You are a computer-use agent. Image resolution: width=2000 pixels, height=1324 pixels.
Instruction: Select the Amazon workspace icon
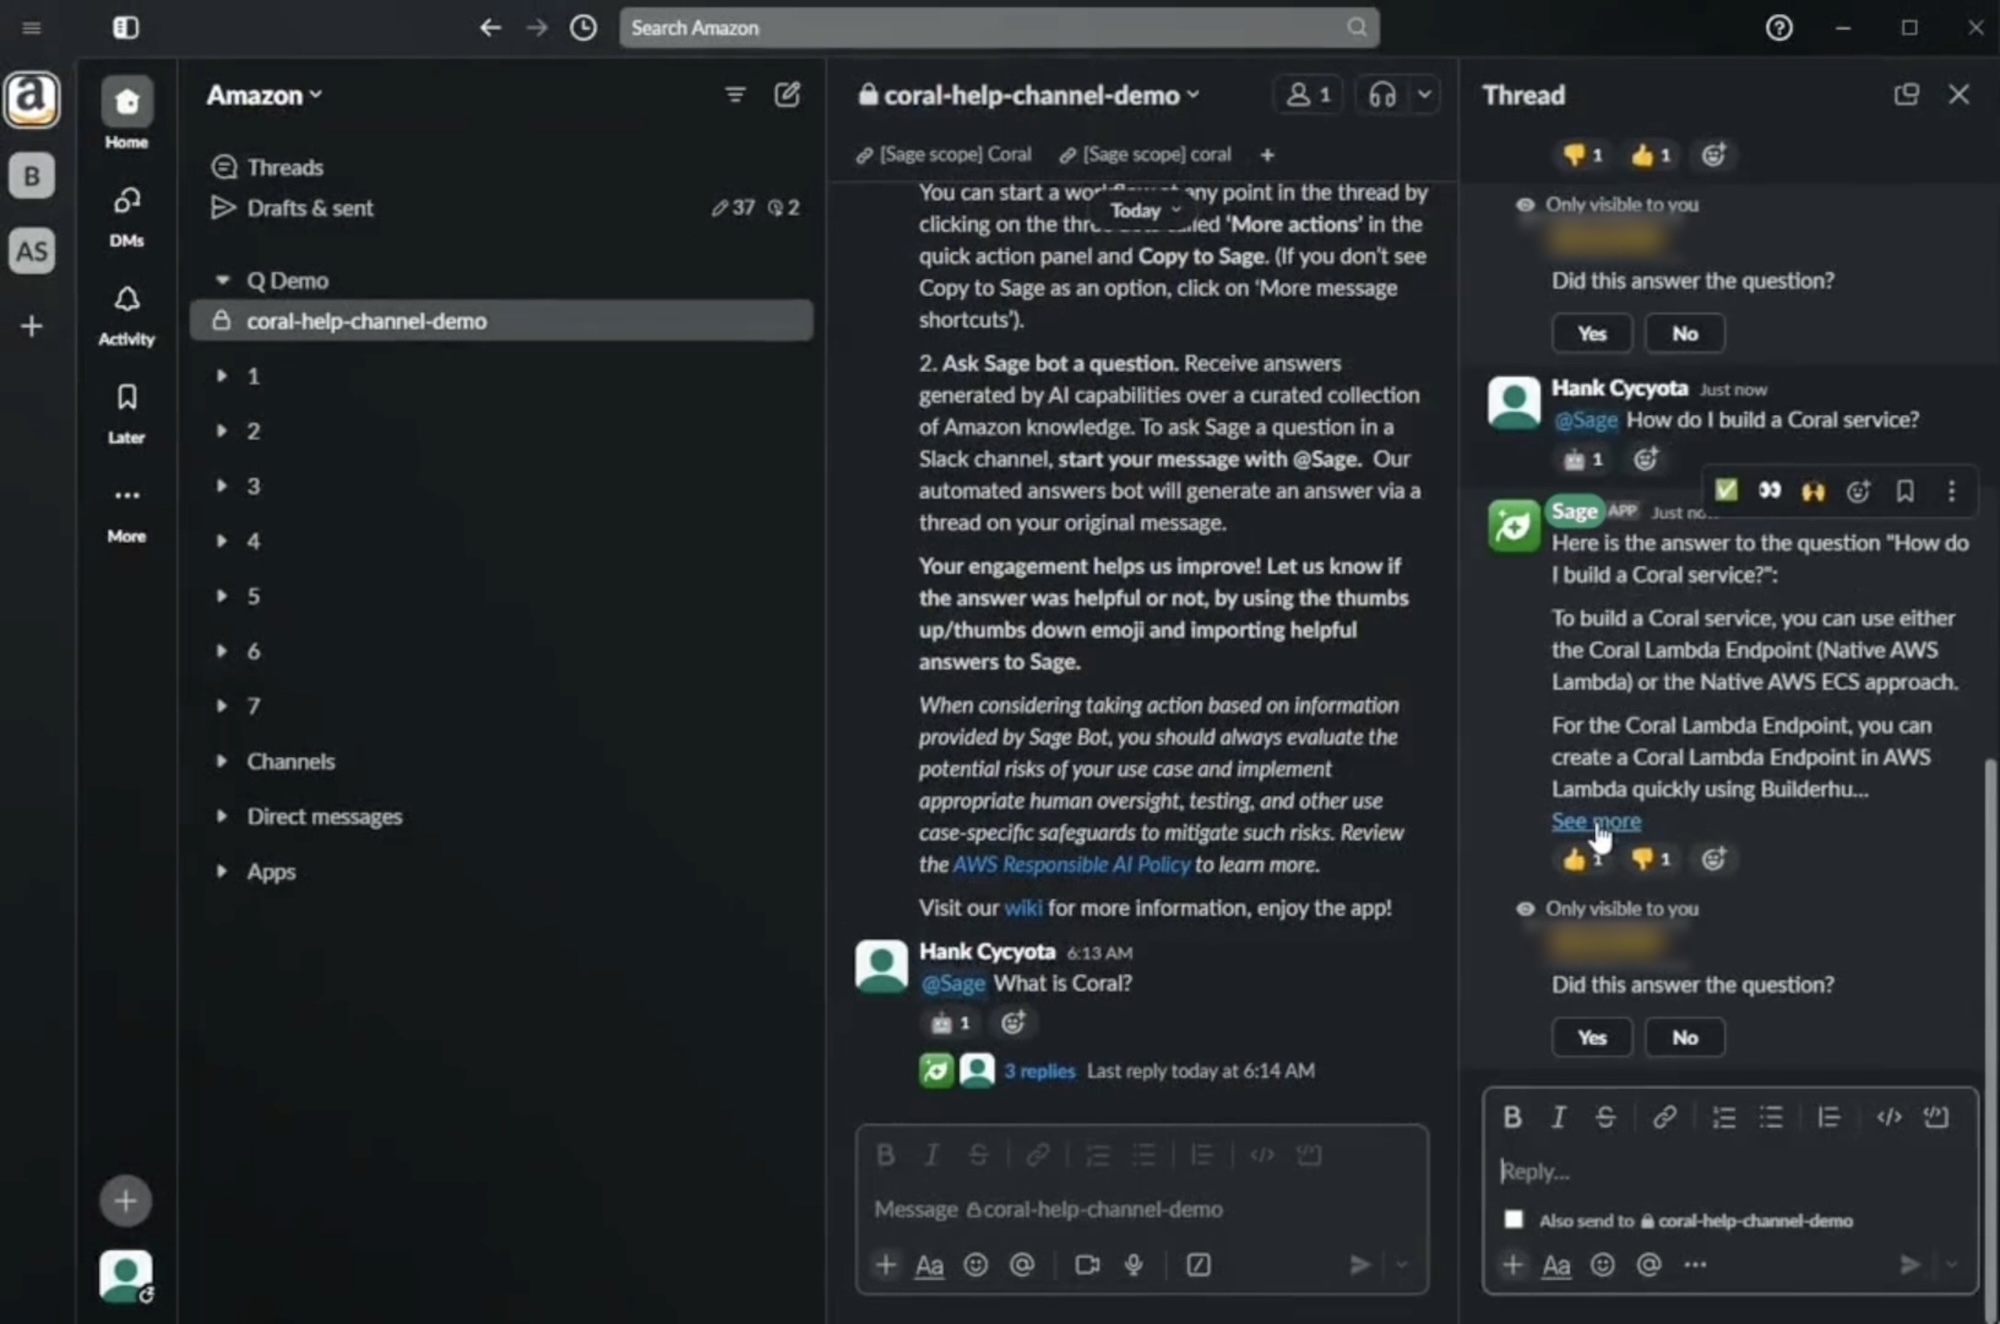(x=32, y=100)
